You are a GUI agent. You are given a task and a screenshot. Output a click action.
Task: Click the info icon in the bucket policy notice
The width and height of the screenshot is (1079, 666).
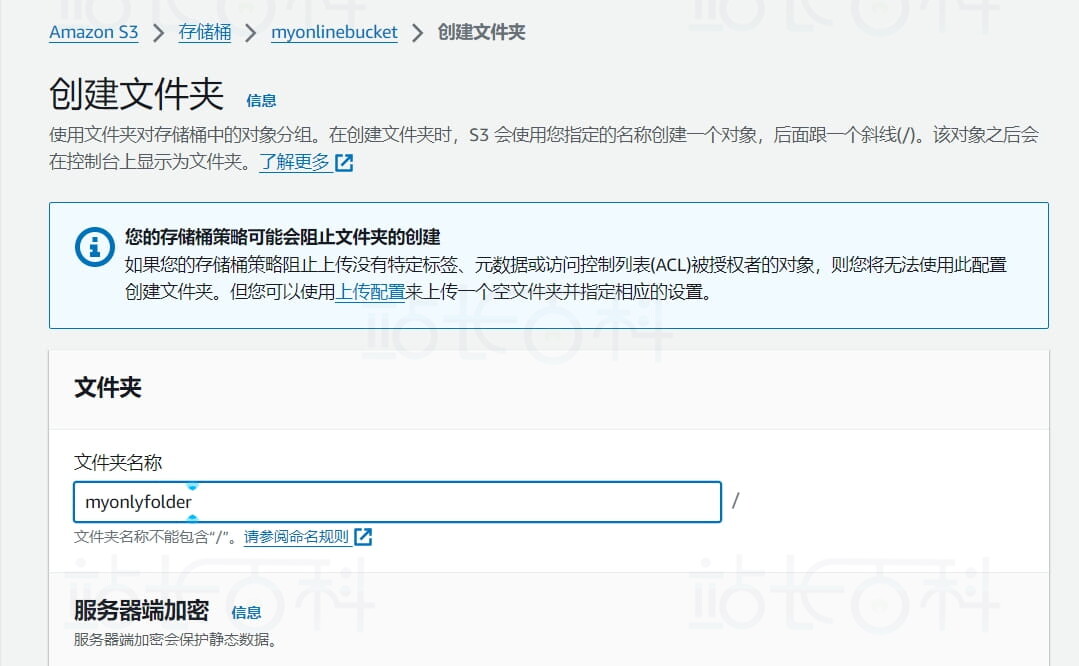coord(94,246)
